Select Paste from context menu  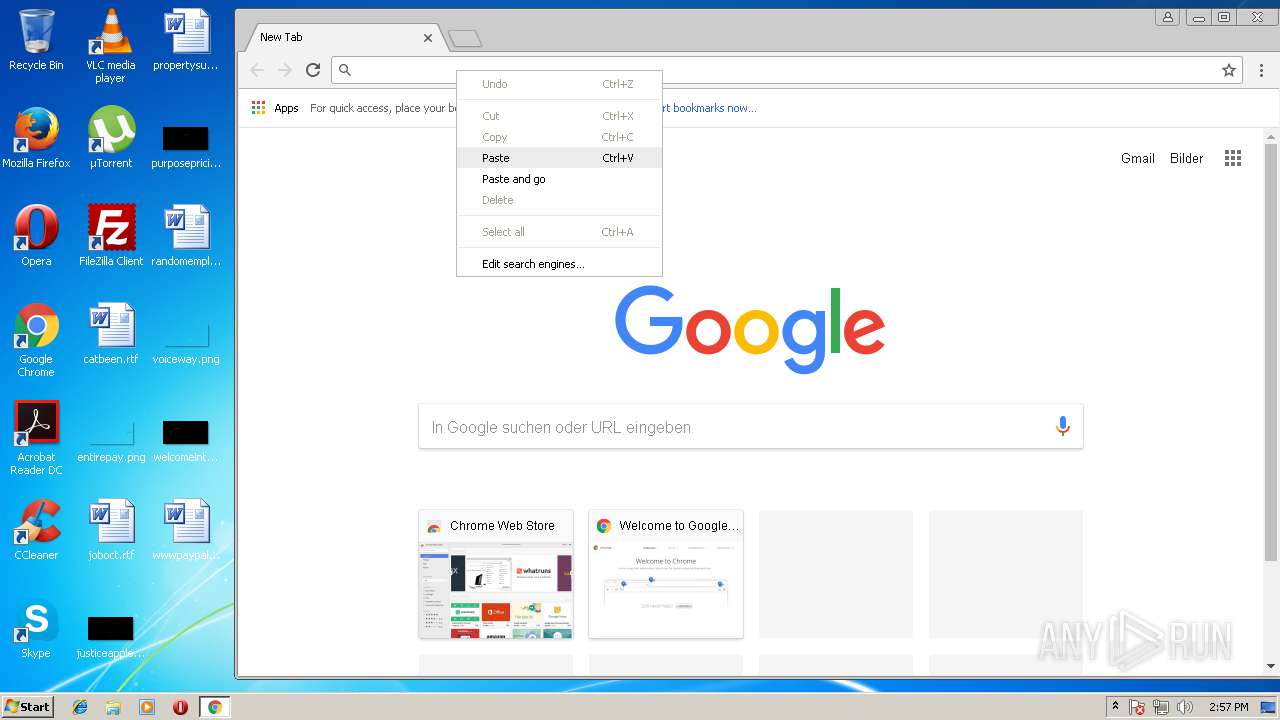(559, 158)
